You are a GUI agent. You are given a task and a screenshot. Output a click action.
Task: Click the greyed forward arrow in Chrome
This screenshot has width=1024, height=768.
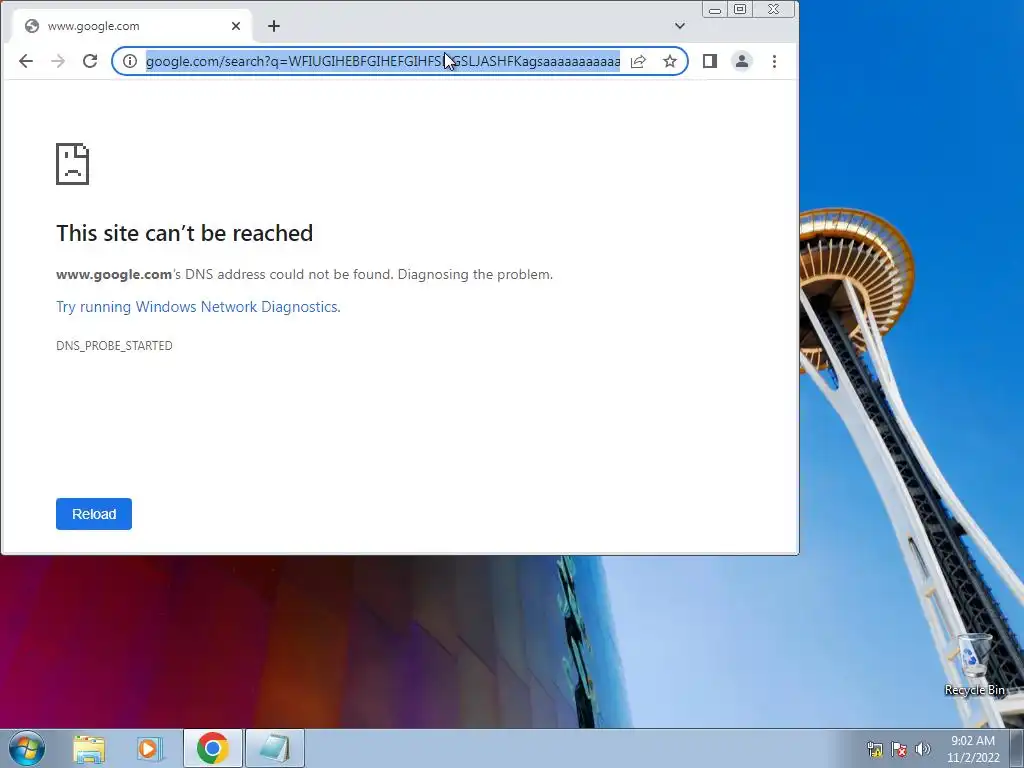pyautogui.click(x=58, y=61)
